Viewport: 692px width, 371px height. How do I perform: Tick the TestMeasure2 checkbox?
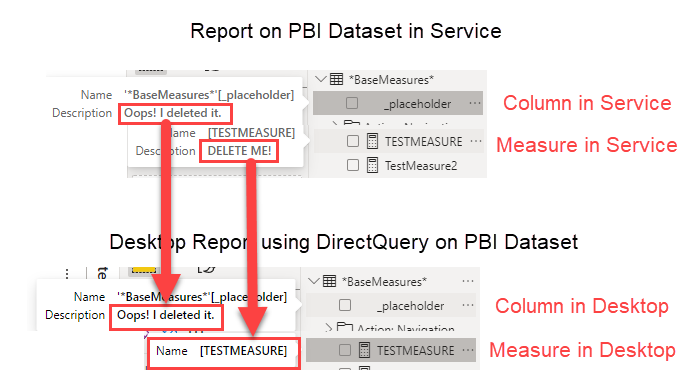pos(353,165)
